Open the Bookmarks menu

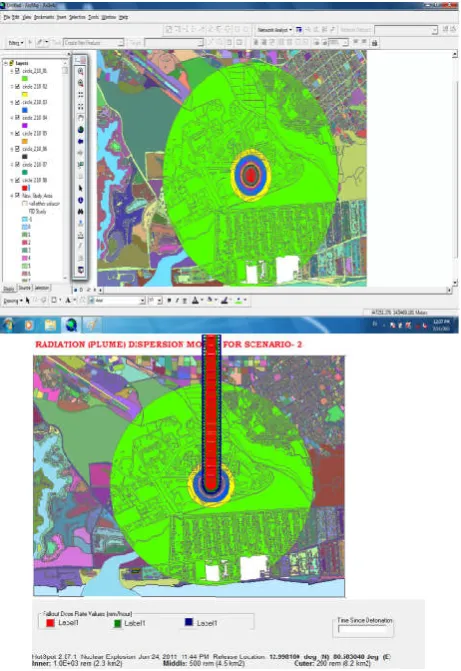44,17
